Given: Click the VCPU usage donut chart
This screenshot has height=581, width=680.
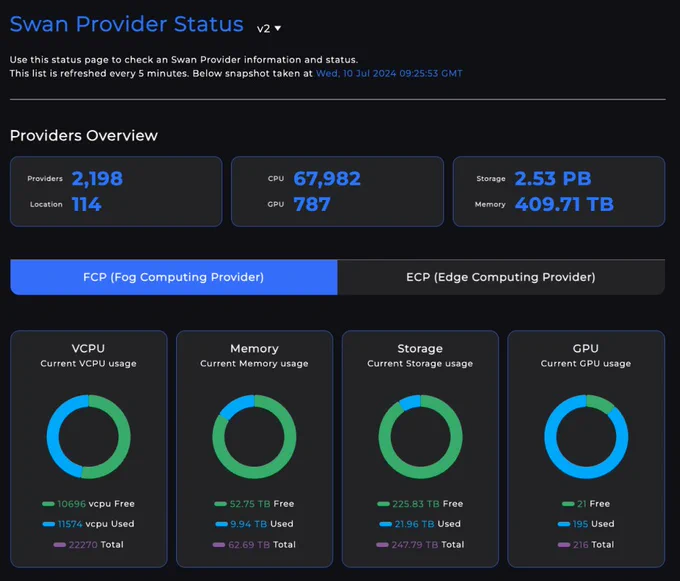Looking at the screenshot, I should pyautogui.click(x=88, y=436).
